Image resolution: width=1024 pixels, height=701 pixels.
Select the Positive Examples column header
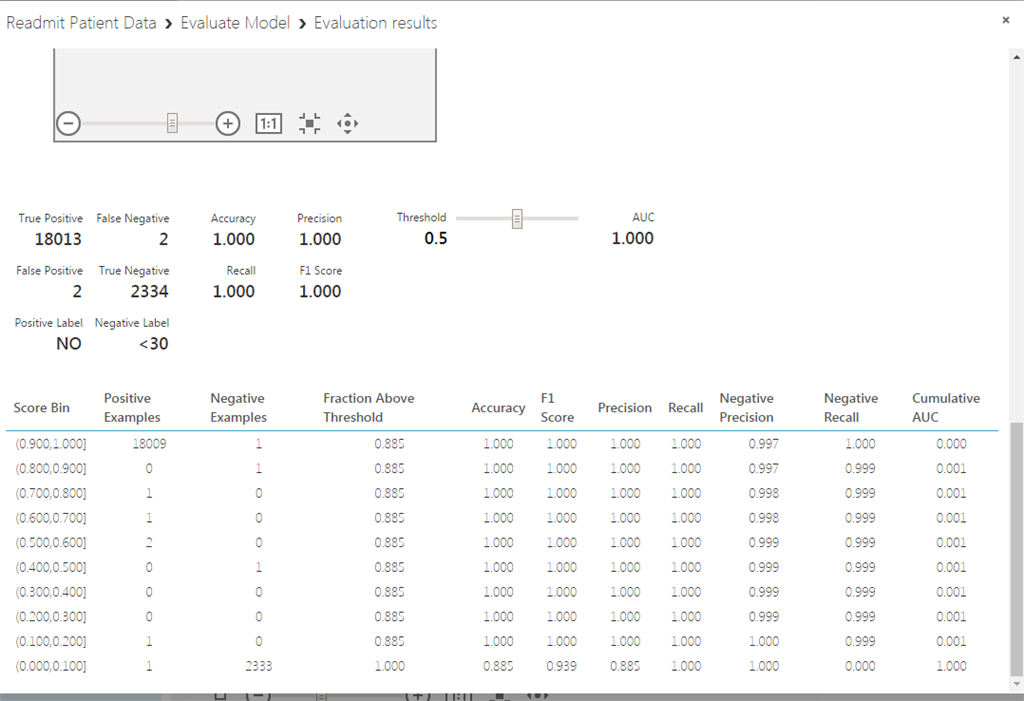point(132,408)
